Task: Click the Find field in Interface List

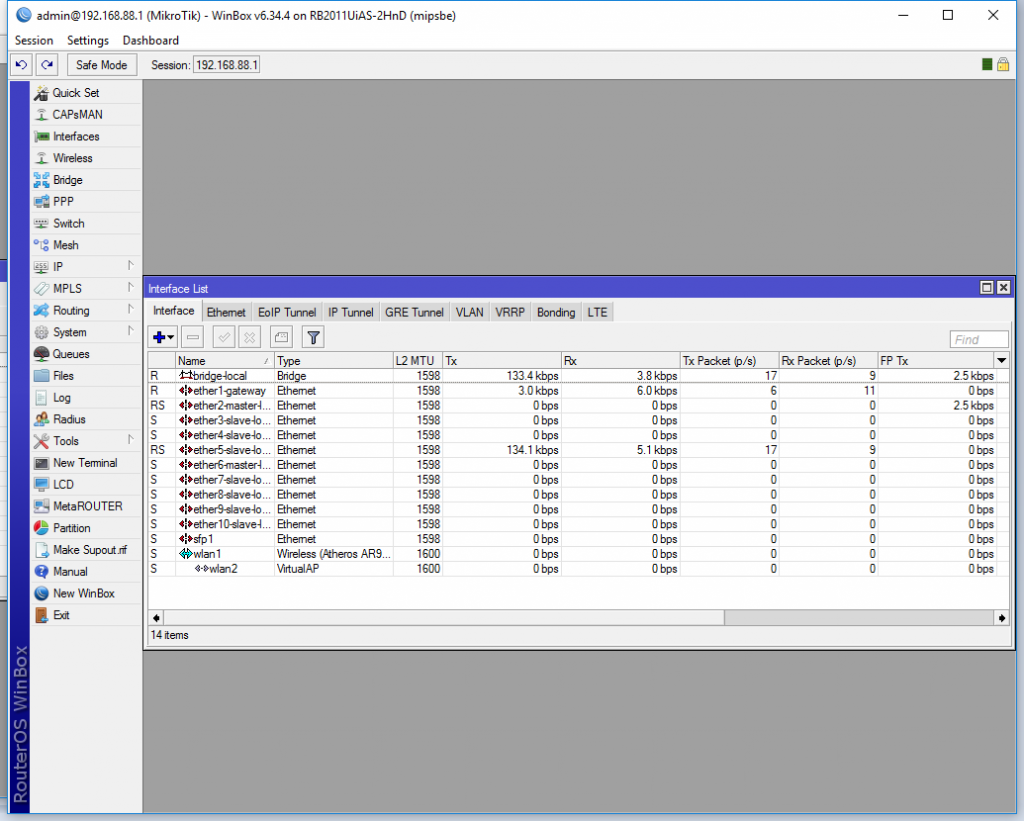Action: [x=978, y=338]
